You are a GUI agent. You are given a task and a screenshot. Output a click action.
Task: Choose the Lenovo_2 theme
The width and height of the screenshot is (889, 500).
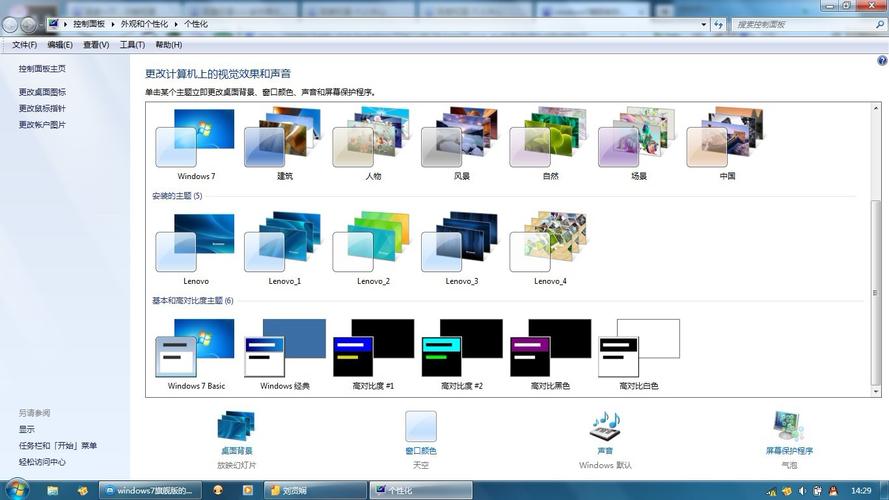(x=372, y=249)
